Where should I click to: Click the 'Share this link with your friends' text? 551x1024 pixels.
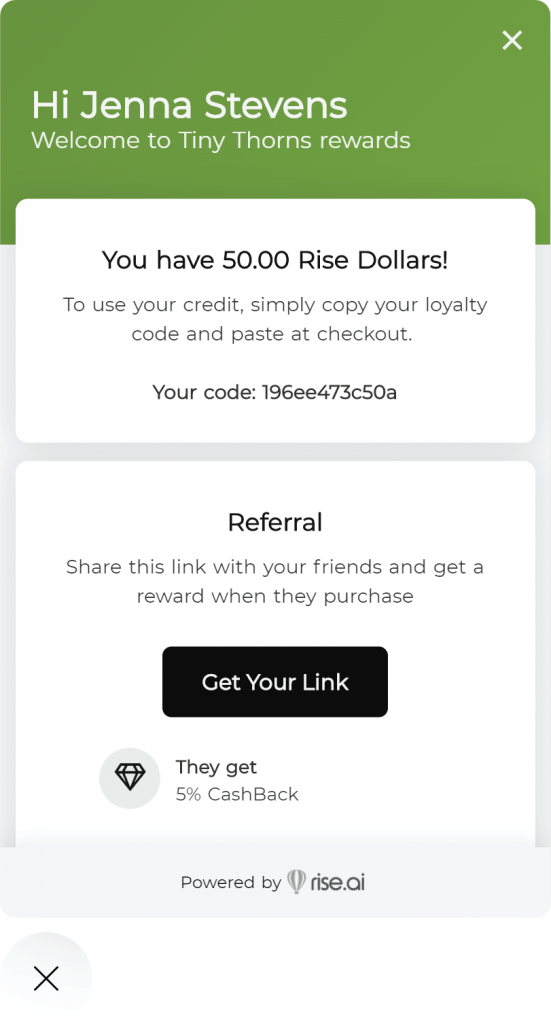click(275, 567)
